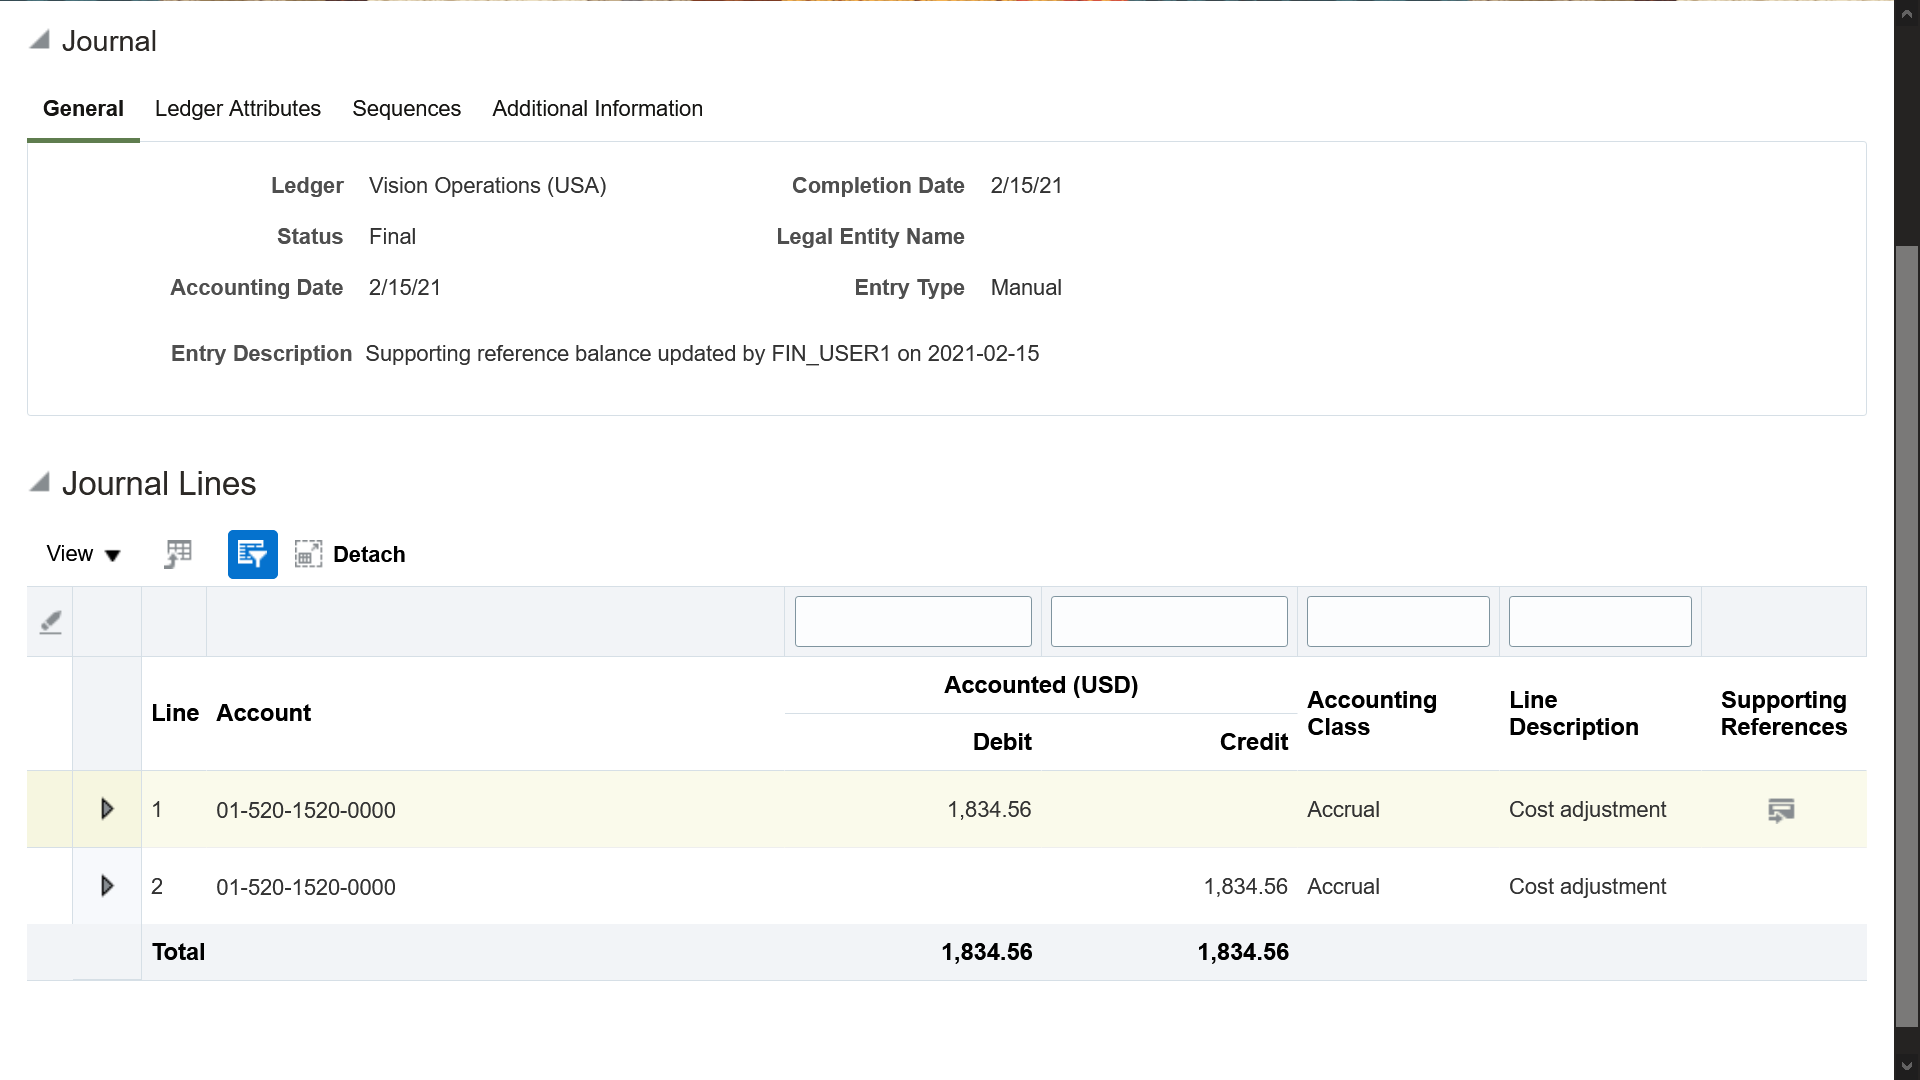This screenshot has height=1080, width=1920.
Task: Select the General tab
Action: (83, 108)
